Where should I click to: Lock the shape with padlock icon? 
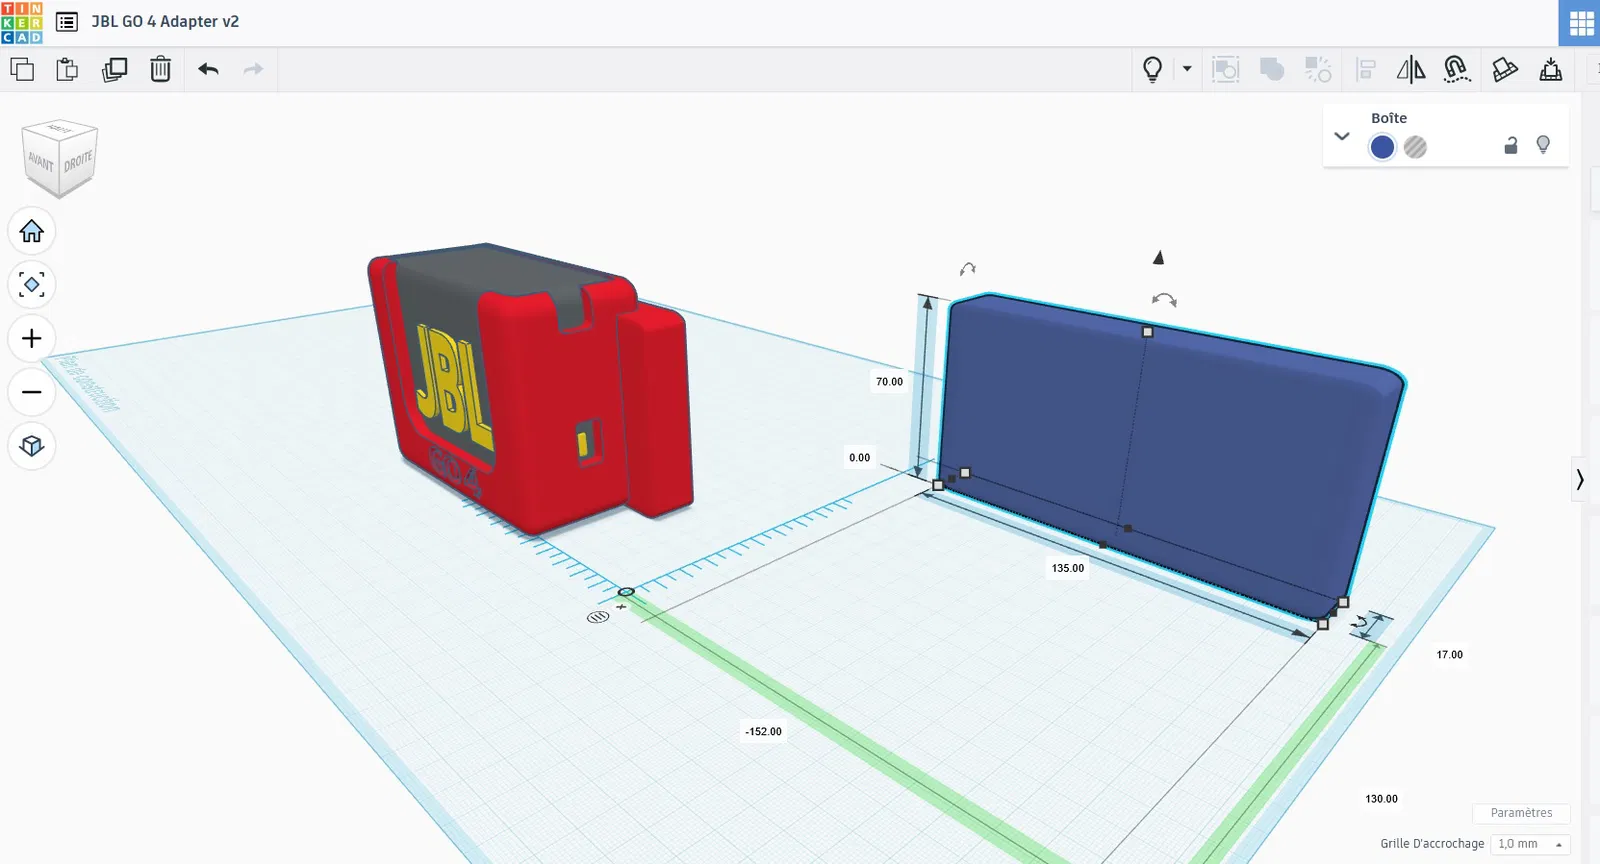pos(1511,146)
